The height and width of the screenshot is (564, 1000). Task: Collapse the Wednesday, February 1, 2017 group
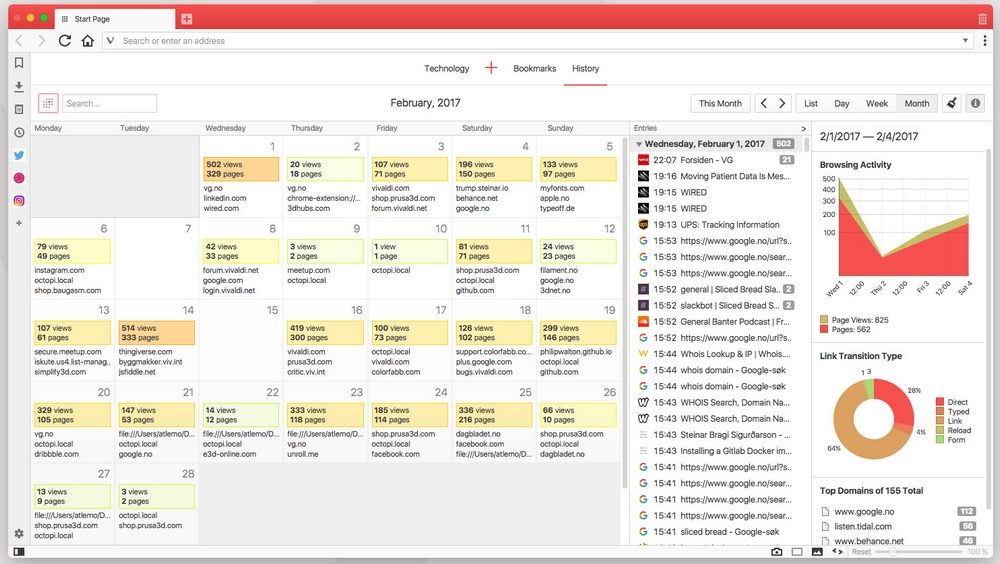click(640, 144)
